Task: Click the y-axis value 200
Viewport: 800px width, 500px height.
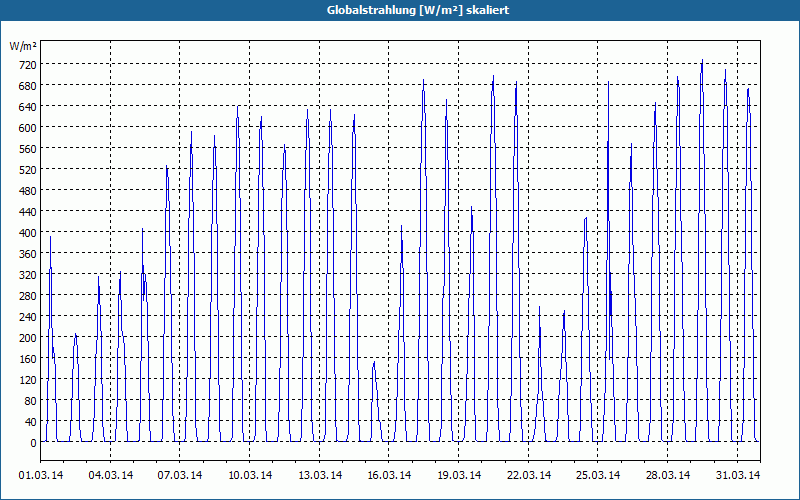Action: [28, 338]
